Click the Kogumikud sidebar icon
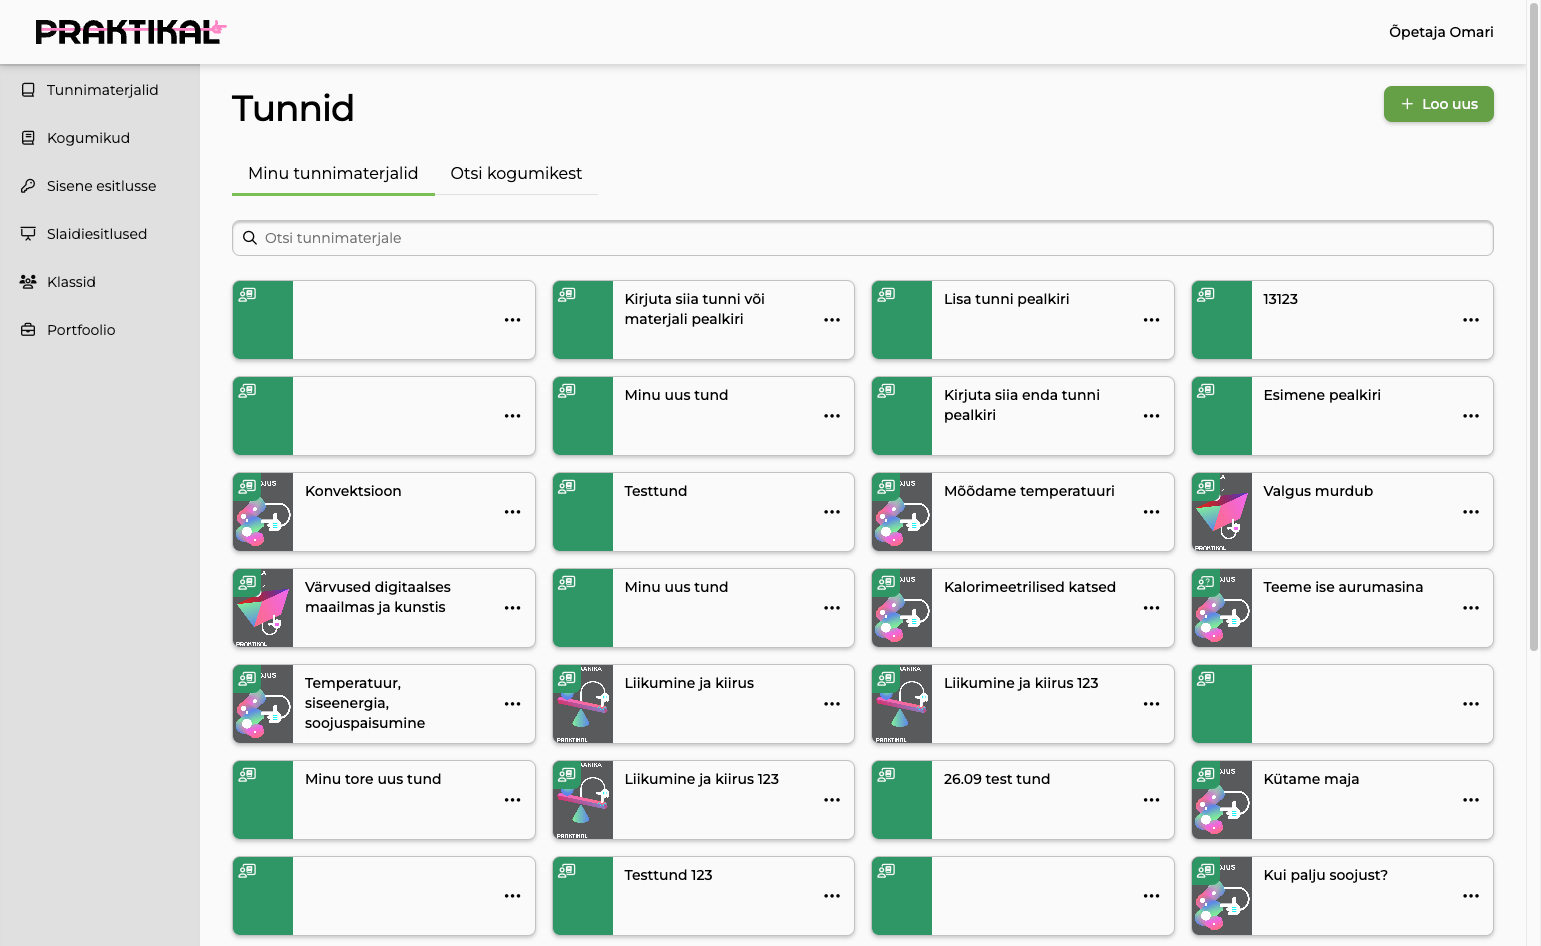Image resolution: width=1541 pixels, height=946 pixels. 28,138
